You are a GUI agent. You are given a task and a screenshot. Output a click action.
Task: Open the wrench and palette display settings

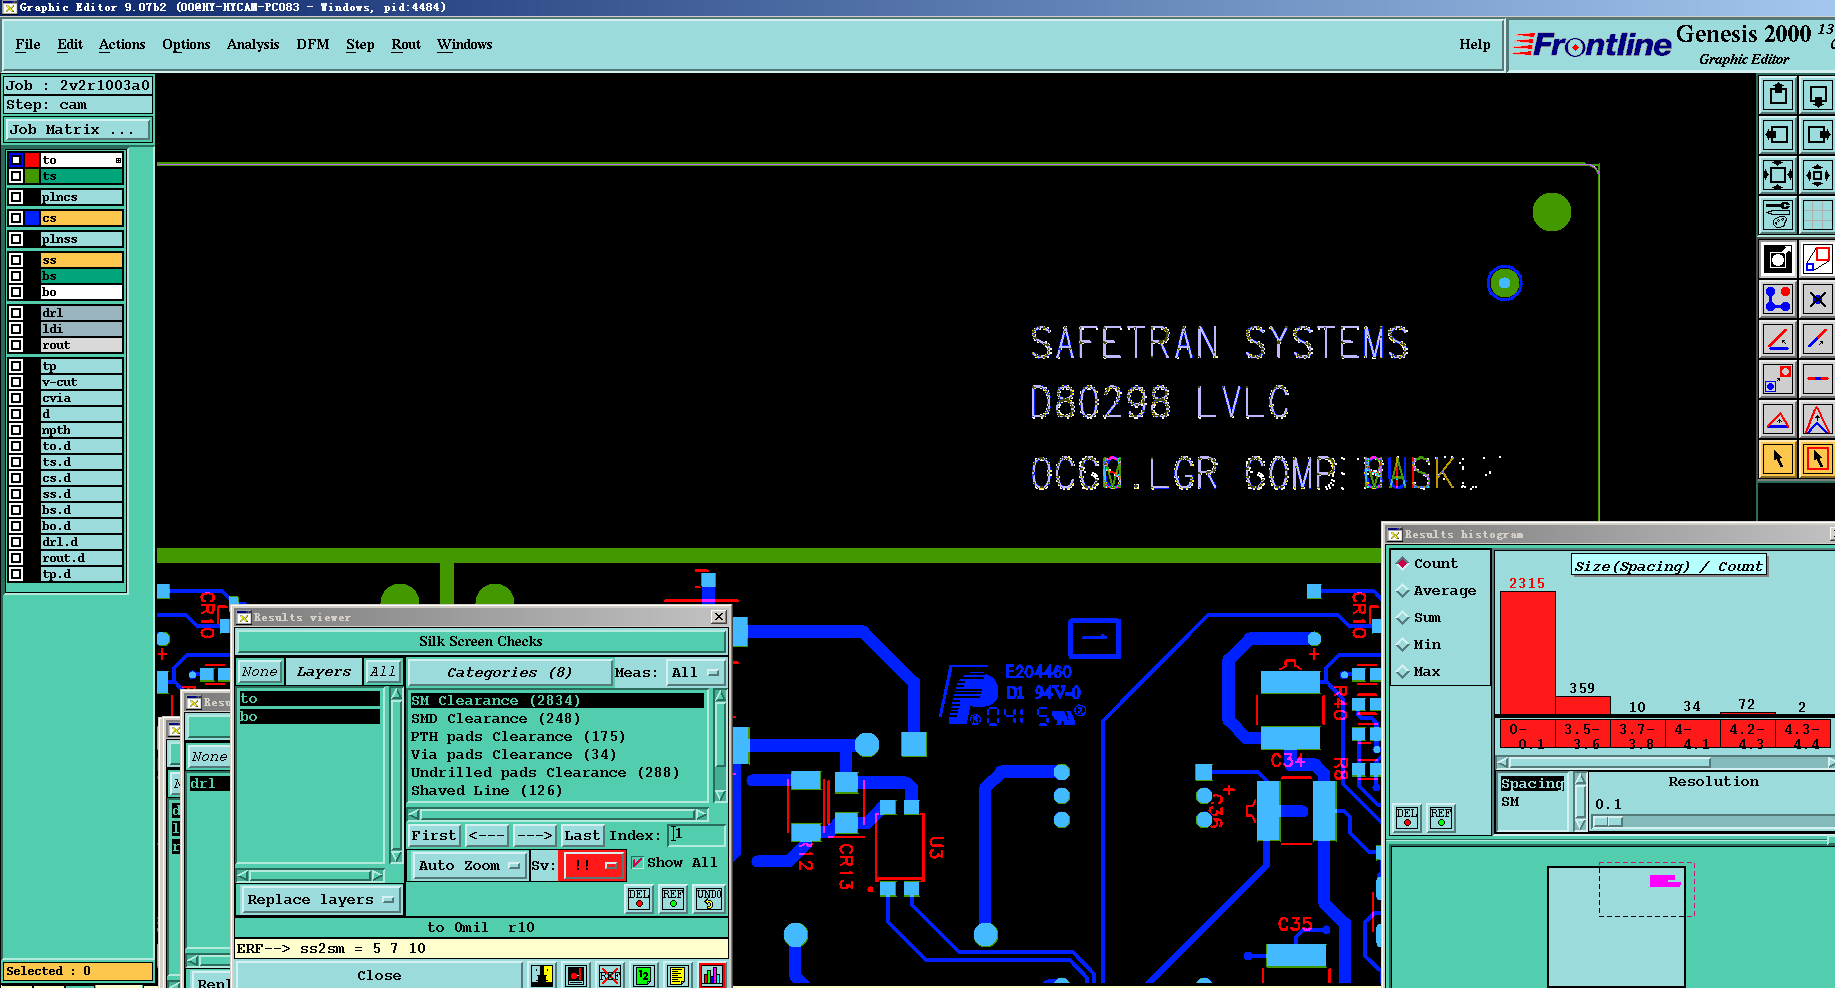pyautogui.click(x=1778, y=214)
